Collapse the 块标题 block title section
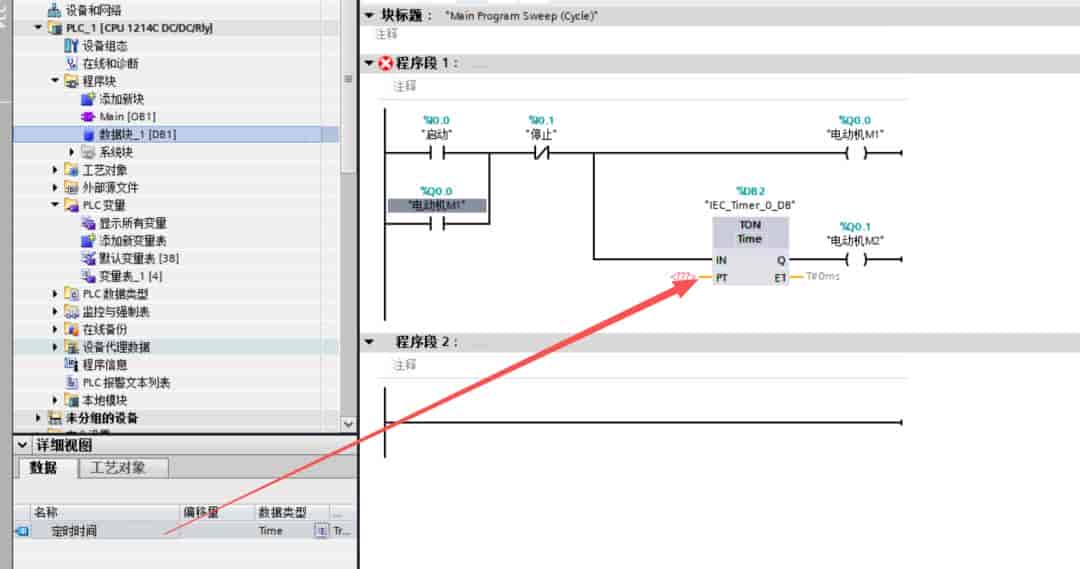This screenshot has height=569, width=1080. click(x=369, y=15)
